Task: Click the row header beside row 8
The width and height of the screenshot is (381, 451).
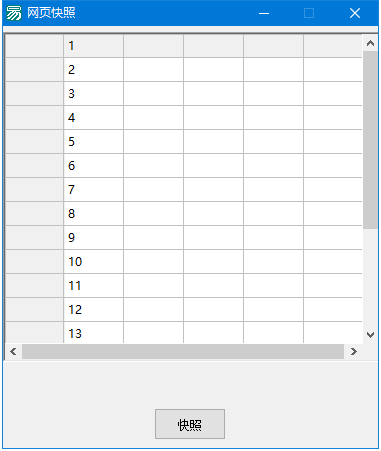Action: (34, 214)
